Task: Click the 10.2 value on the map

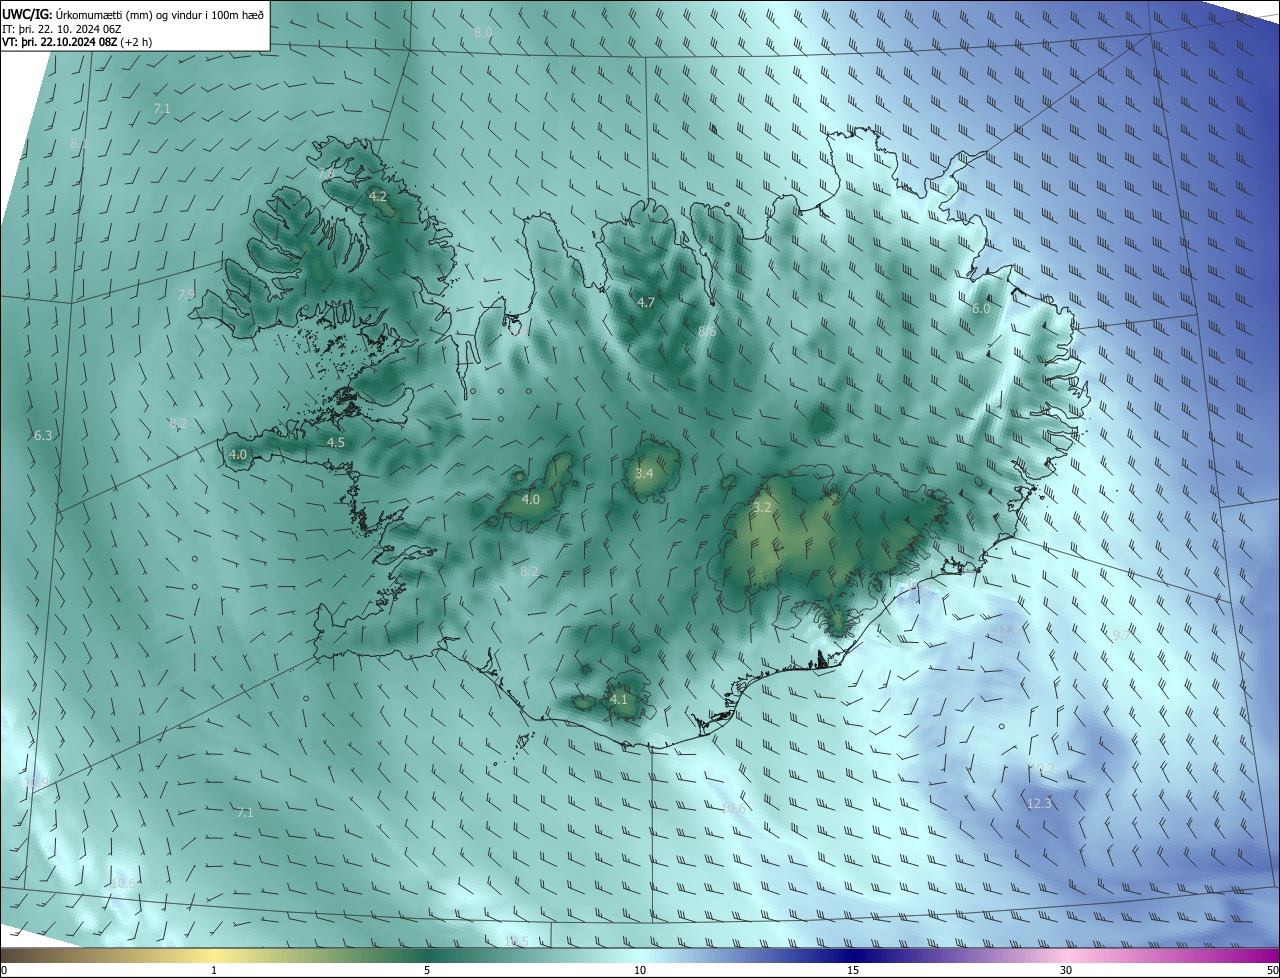Action: (1043, 768)
